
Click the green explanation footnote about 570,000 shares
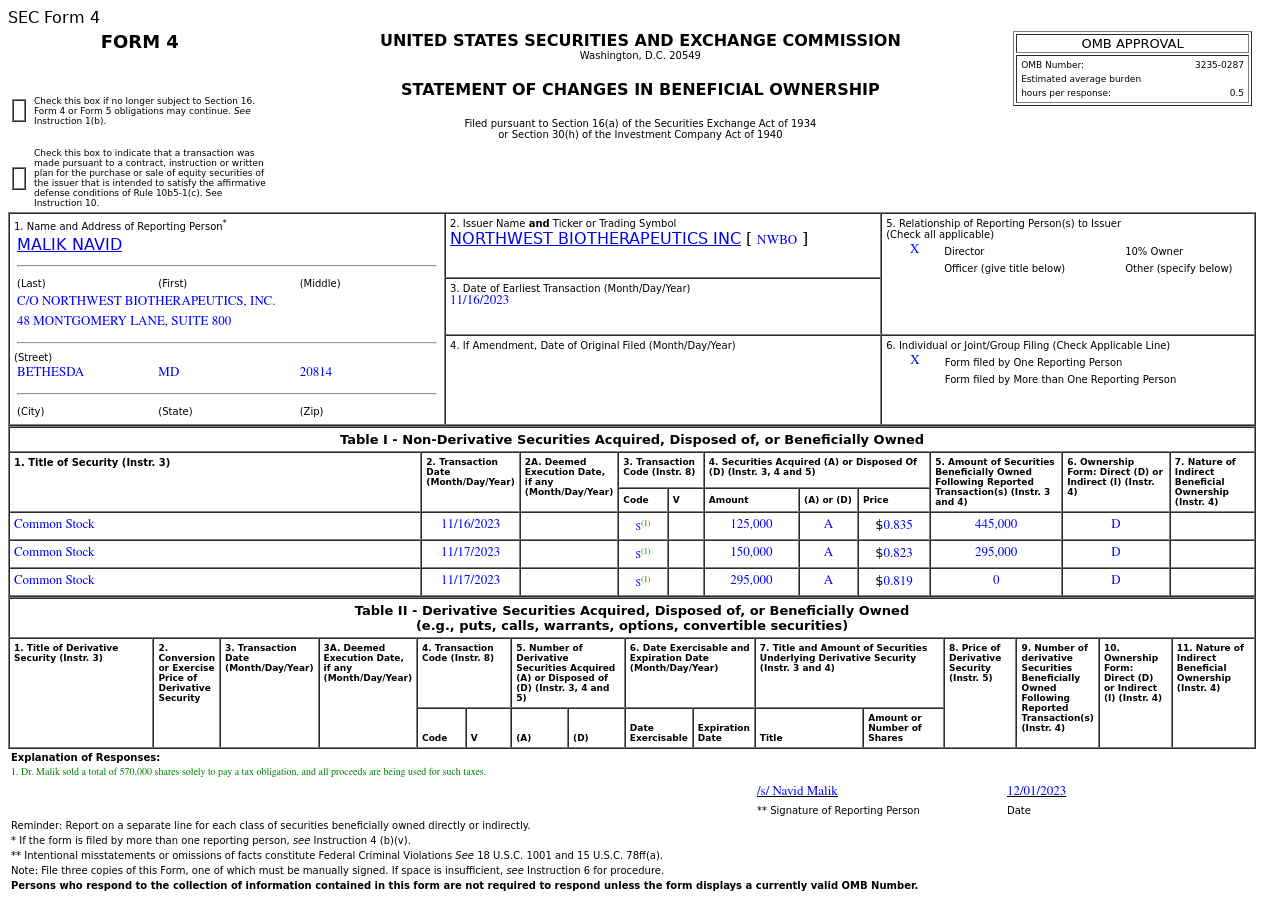(248, 772)
